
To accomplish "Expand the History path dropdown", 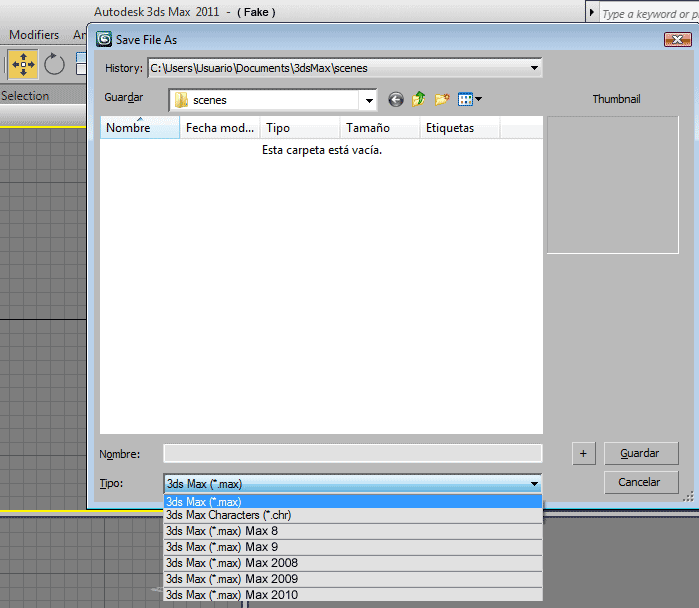I will [534, 68].
